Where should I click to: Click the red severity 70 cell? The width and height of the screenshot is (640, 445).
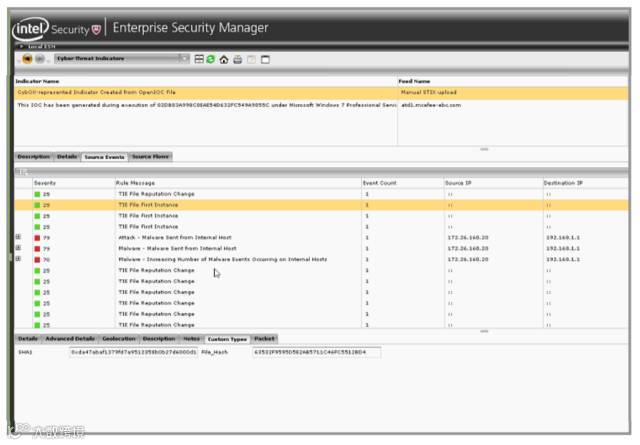[42, 260]
